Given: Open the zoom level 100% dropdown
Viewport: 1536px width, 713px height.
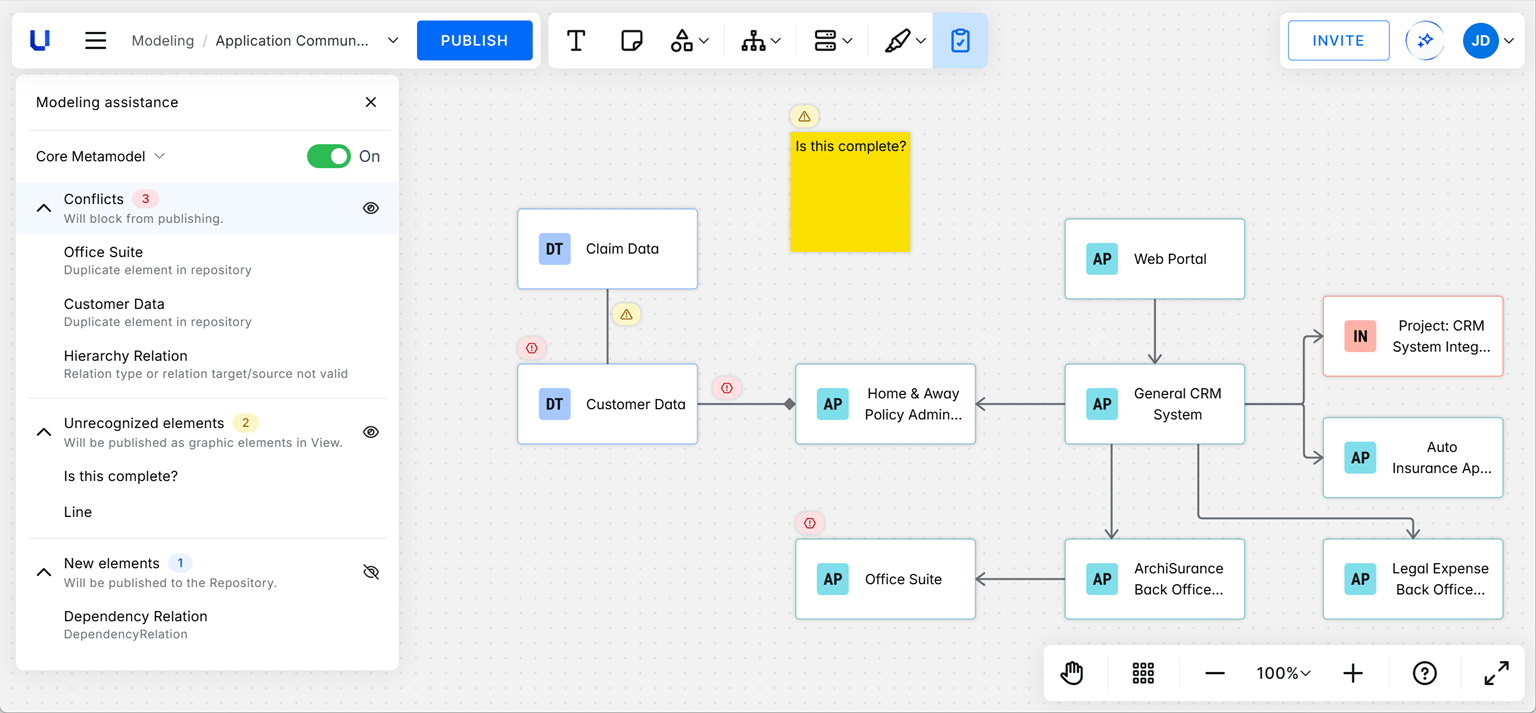Looking at the screenshot, I should point(1283,673).
